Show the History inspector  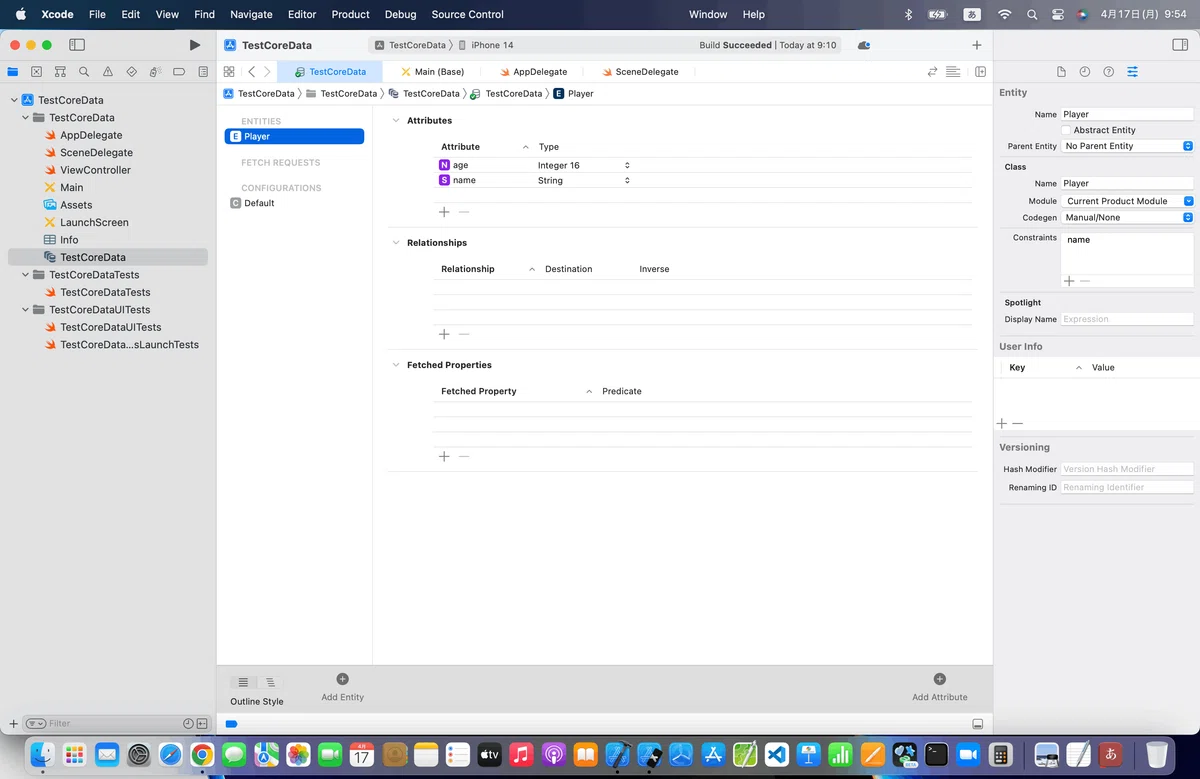pyautogui.click(x=1085, y=72)
